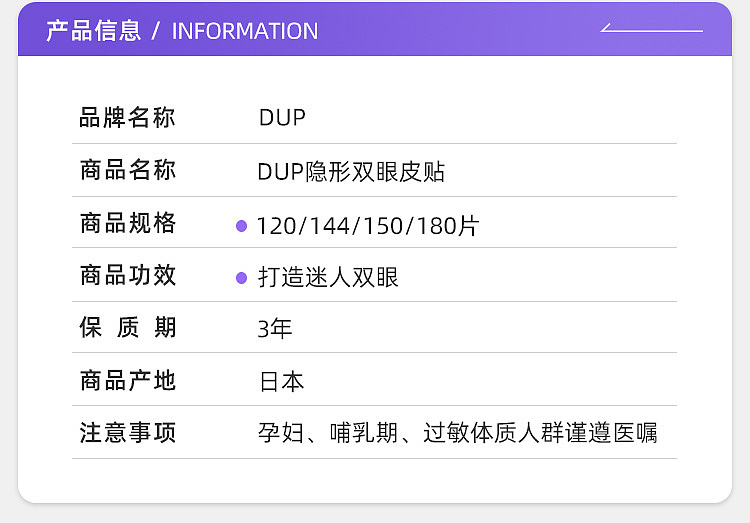
Task: Click the value '打造迷人双眼'
Action: (x=328, y=278)
